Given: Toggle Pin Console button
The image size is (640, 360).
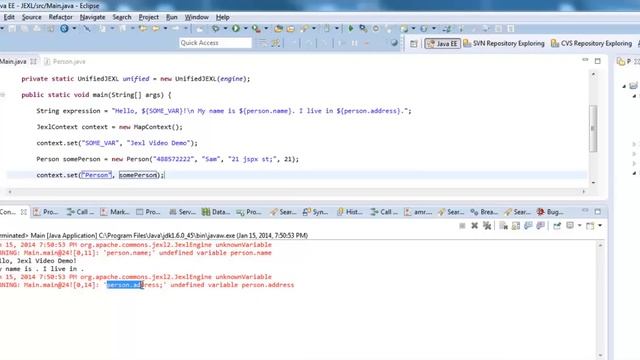Looking at the screenshot, I should coord(557,225).
